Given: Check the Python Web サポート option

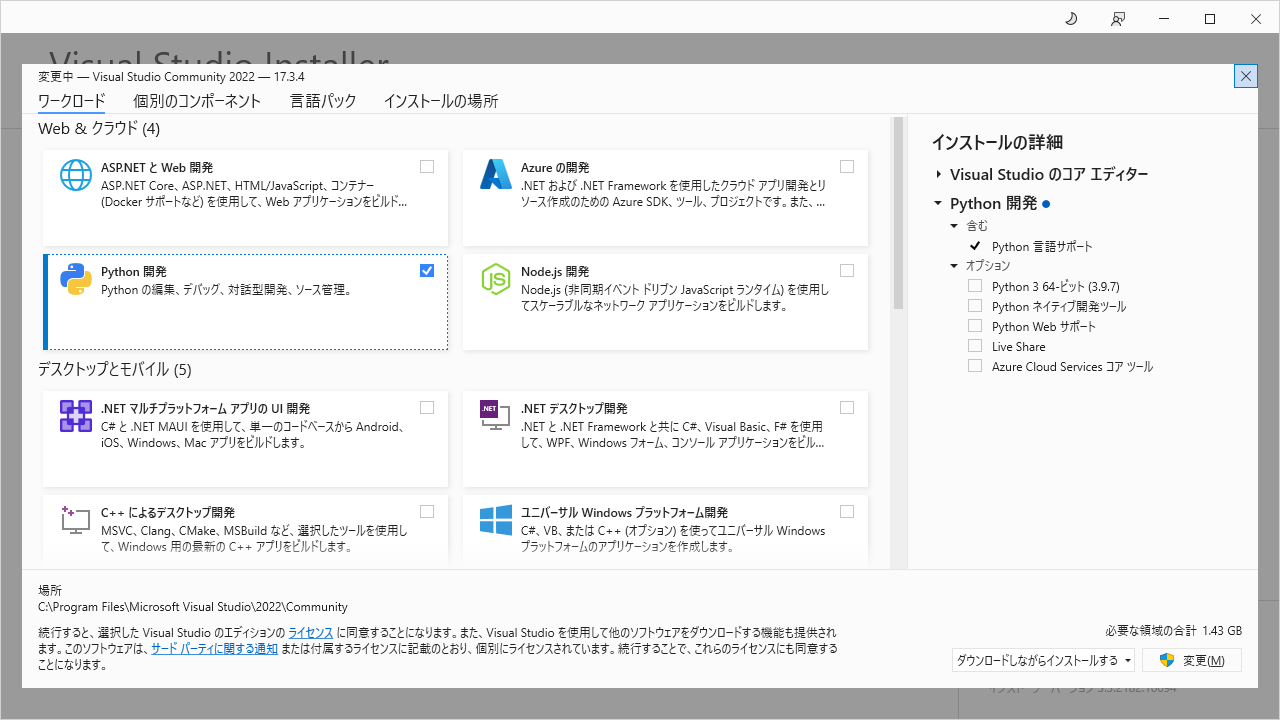Looking at the screenshot, I should pos(975,326).
